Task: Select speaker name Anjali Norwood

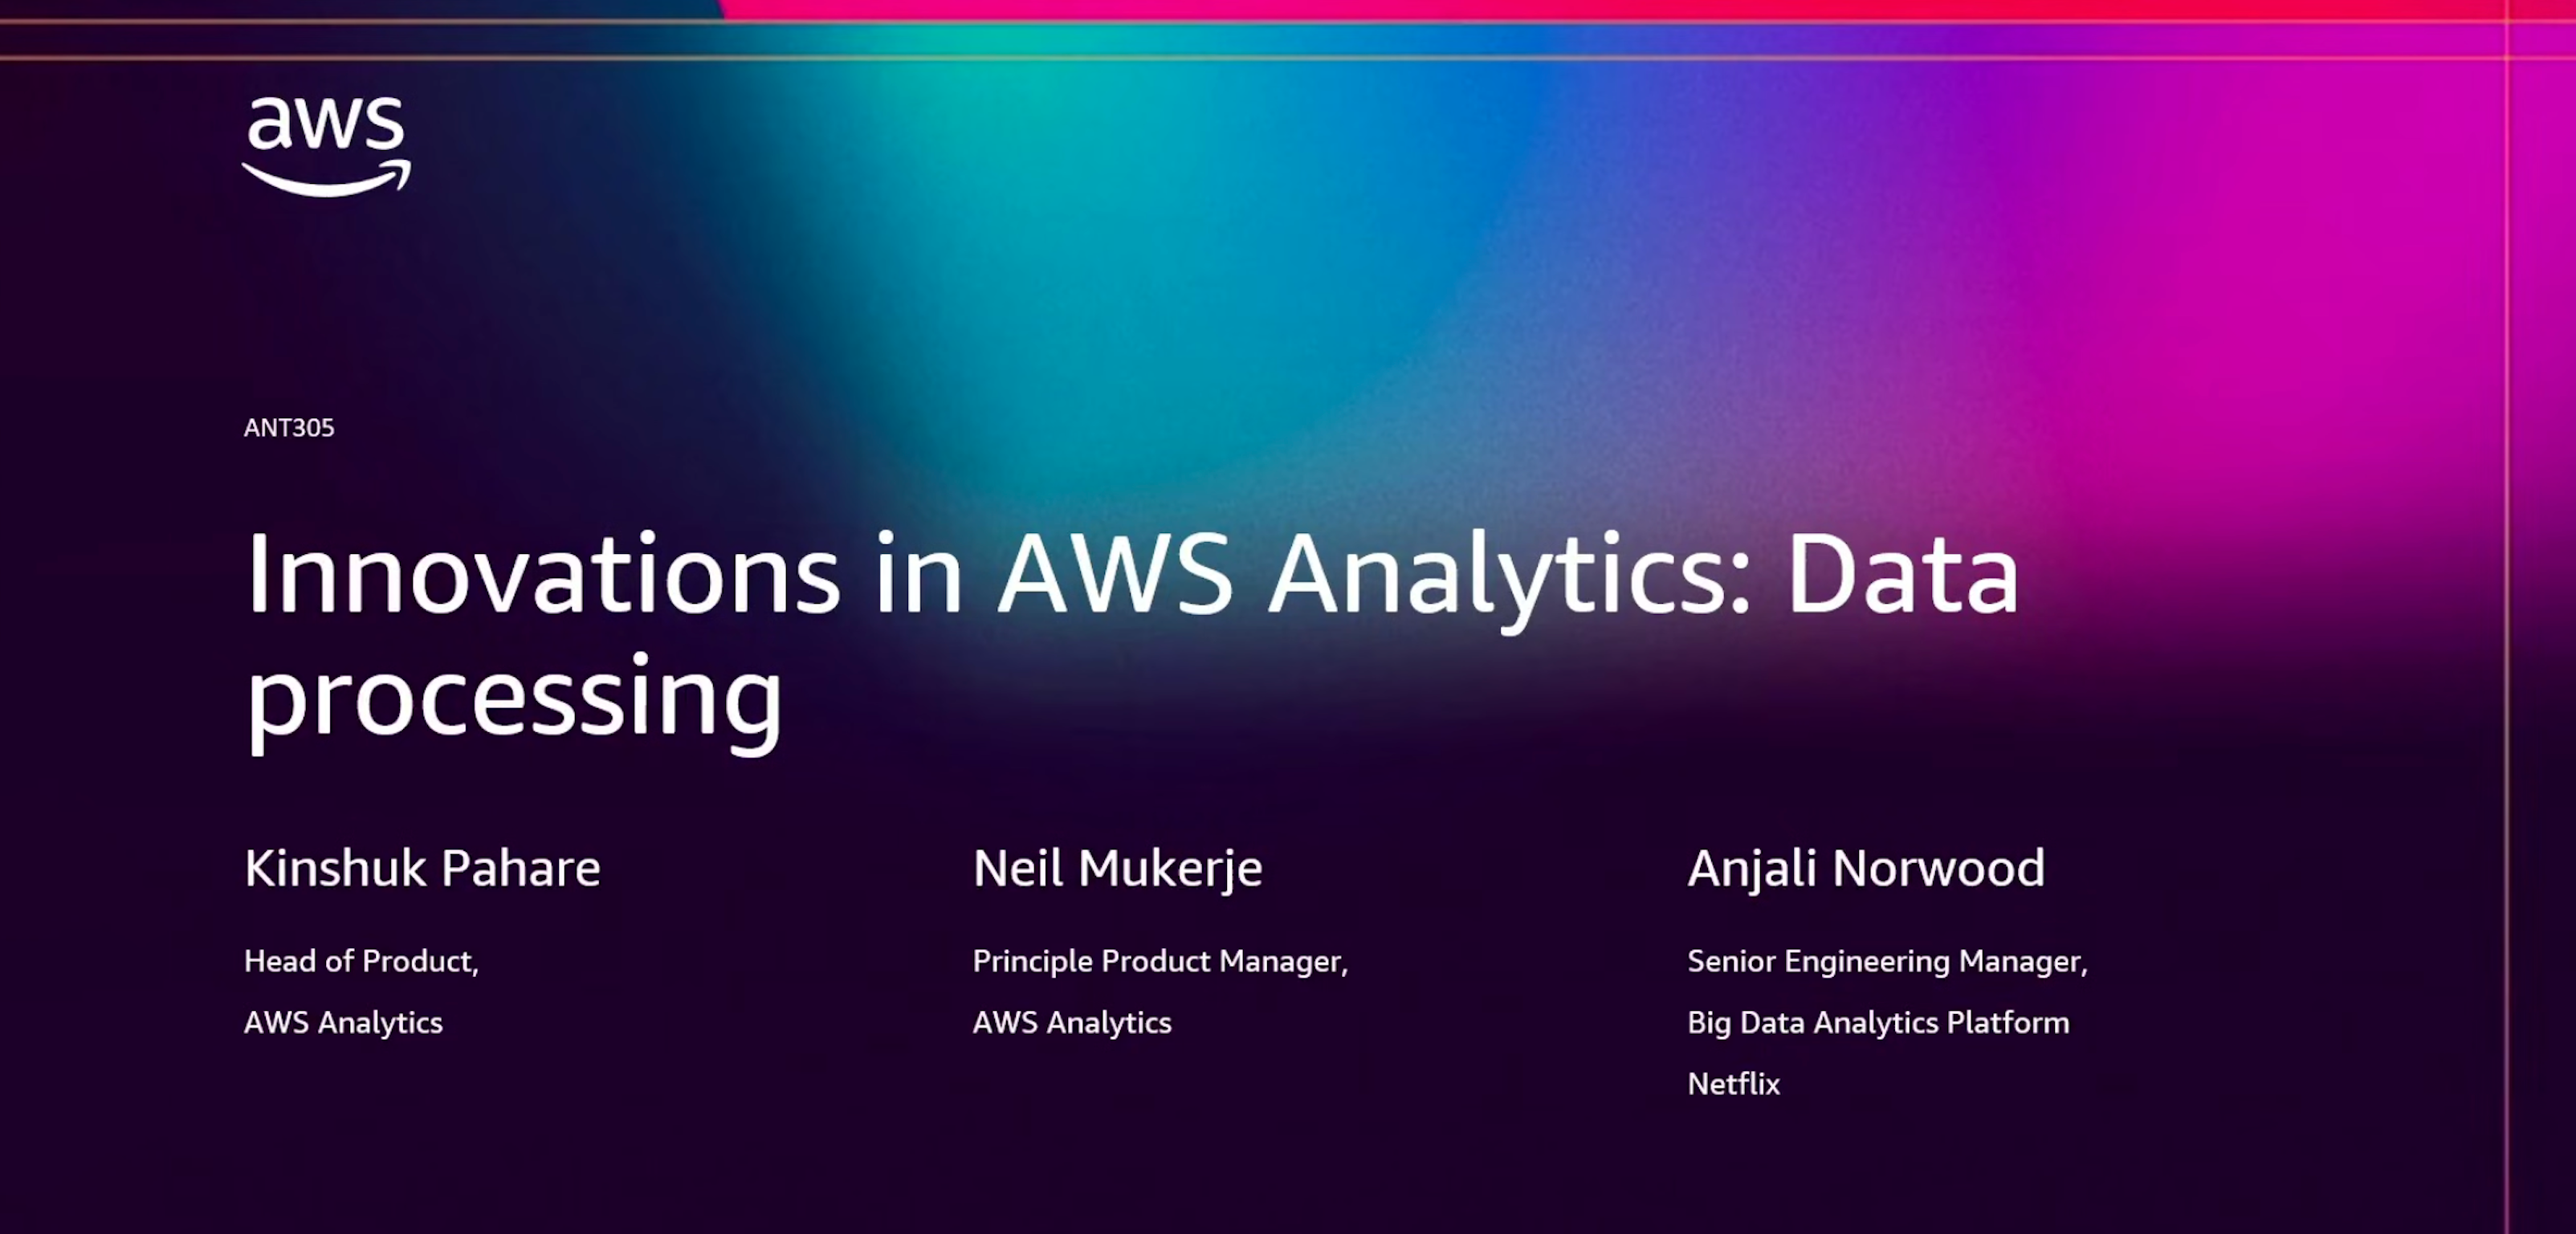Action: coord(1866,868)
